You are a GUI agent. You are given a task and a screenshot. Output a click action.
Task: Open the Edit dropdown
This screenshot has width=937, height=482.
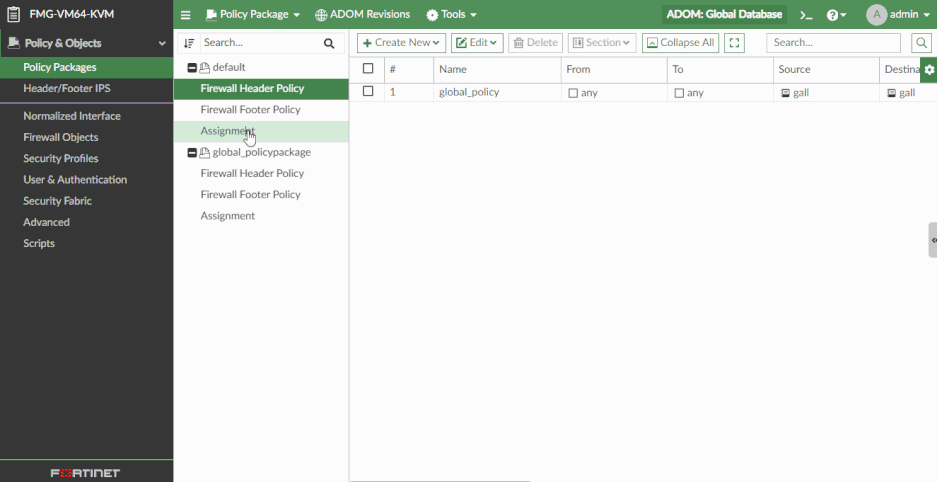tap(477, 43)
